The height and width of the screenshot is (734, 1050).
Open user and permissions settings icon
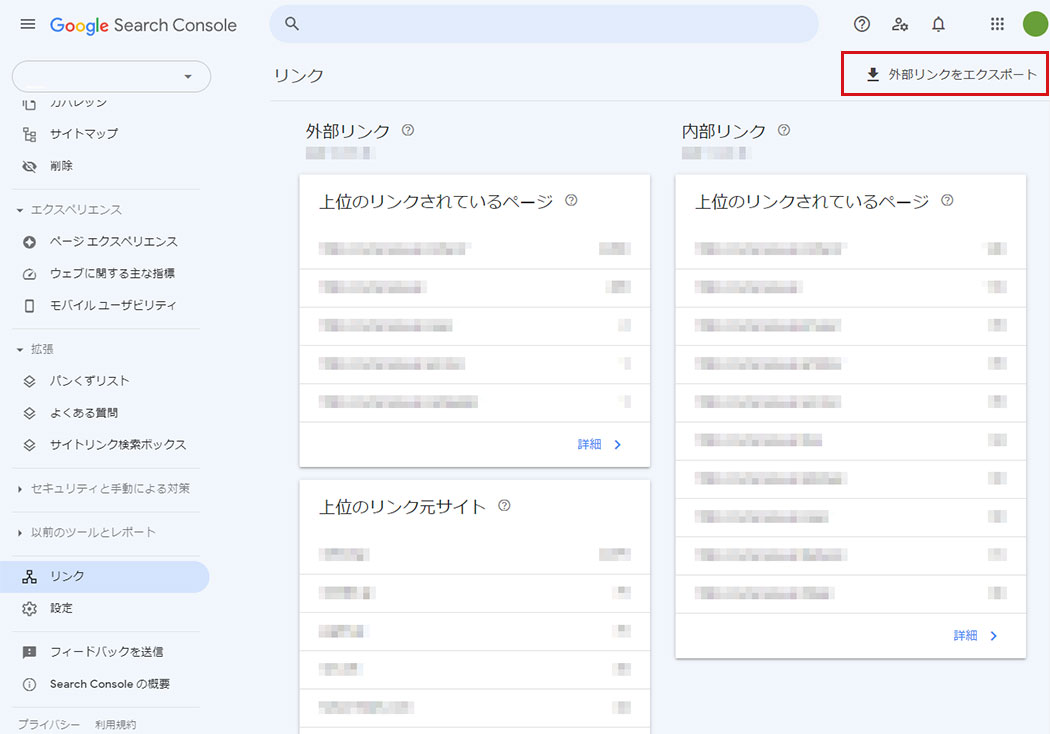[x=900, y=25]
